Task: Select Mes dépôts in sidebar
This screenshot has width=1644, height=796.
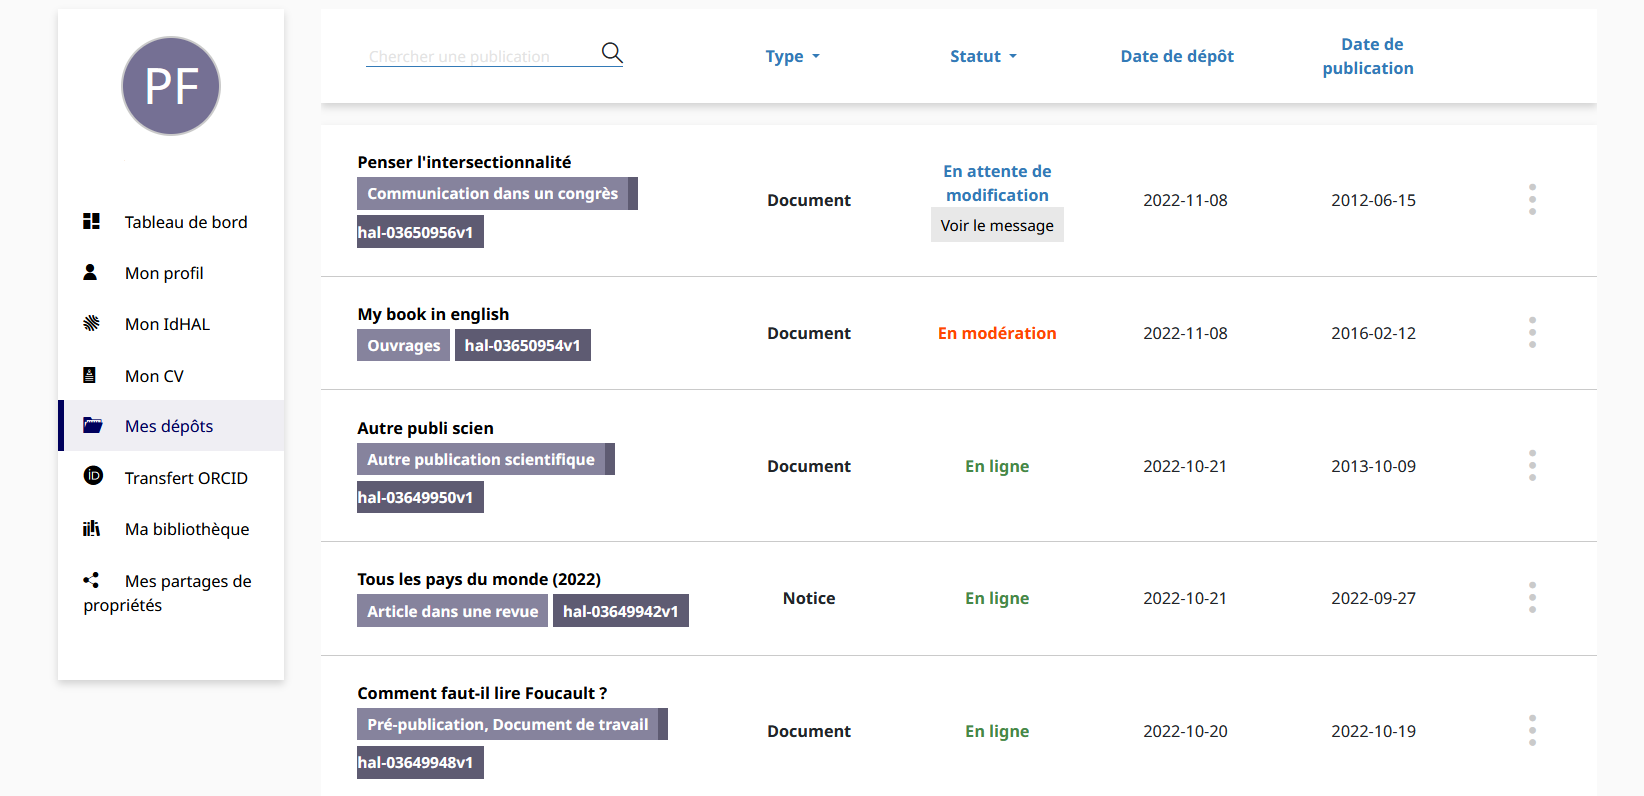Action: [171, 426]
